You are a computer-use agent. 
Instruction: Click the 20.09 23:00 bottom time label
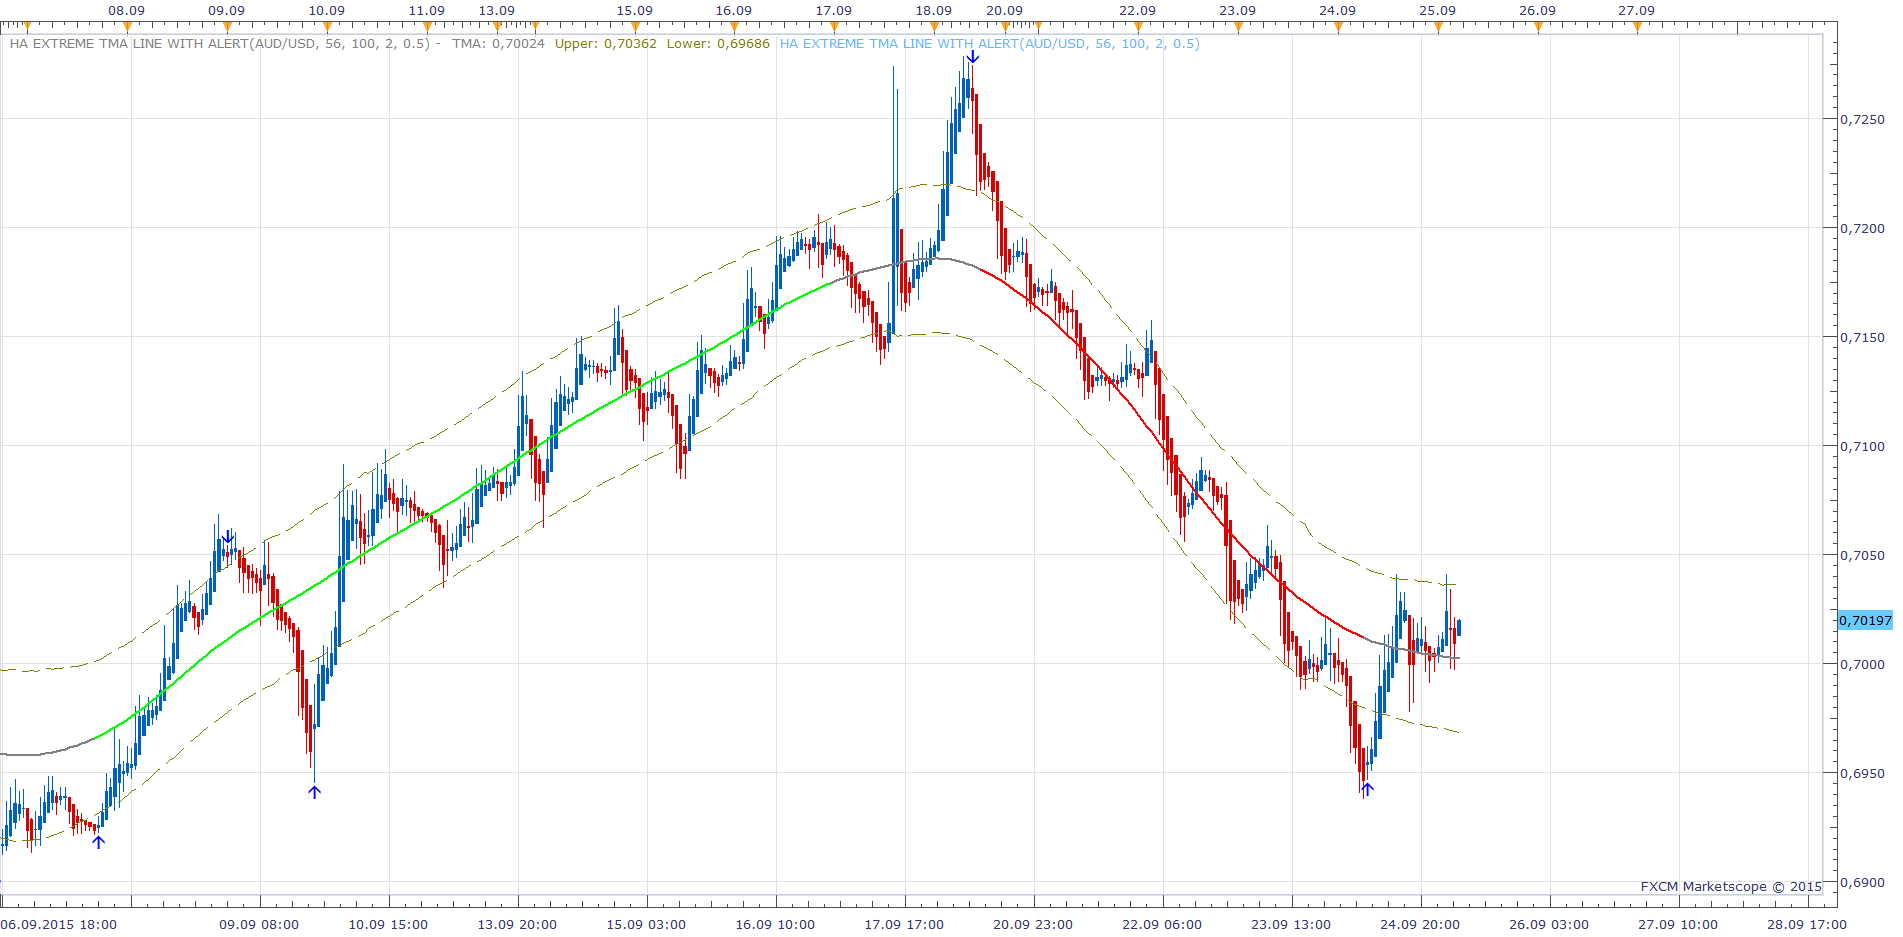1033,925
